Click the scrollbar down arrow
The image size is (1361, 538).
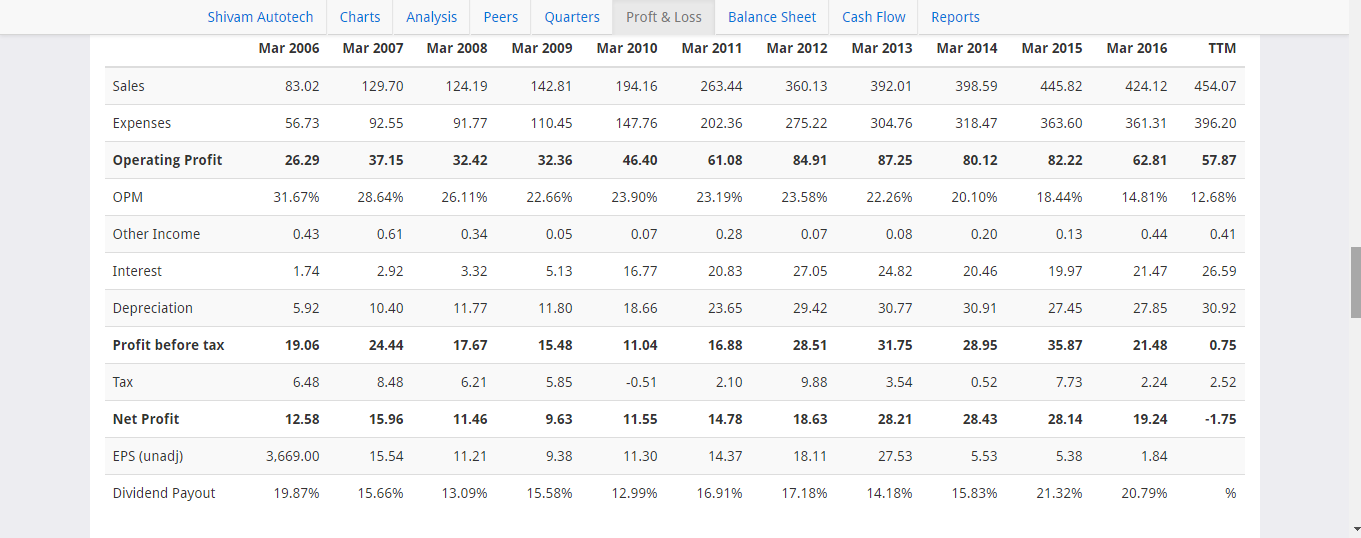[1355, 529]
